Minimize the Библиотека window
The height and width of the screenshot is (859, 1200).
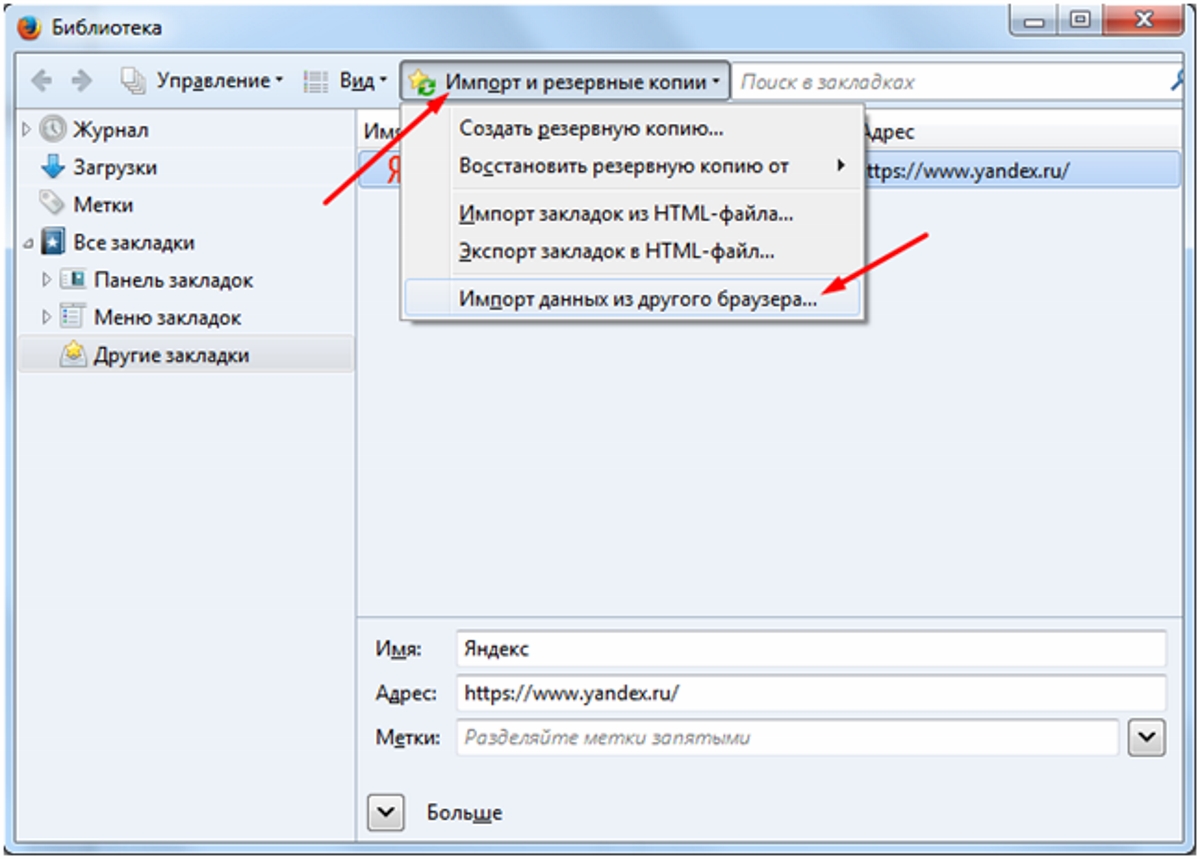pyautogui.click(x=1035, y=20)
